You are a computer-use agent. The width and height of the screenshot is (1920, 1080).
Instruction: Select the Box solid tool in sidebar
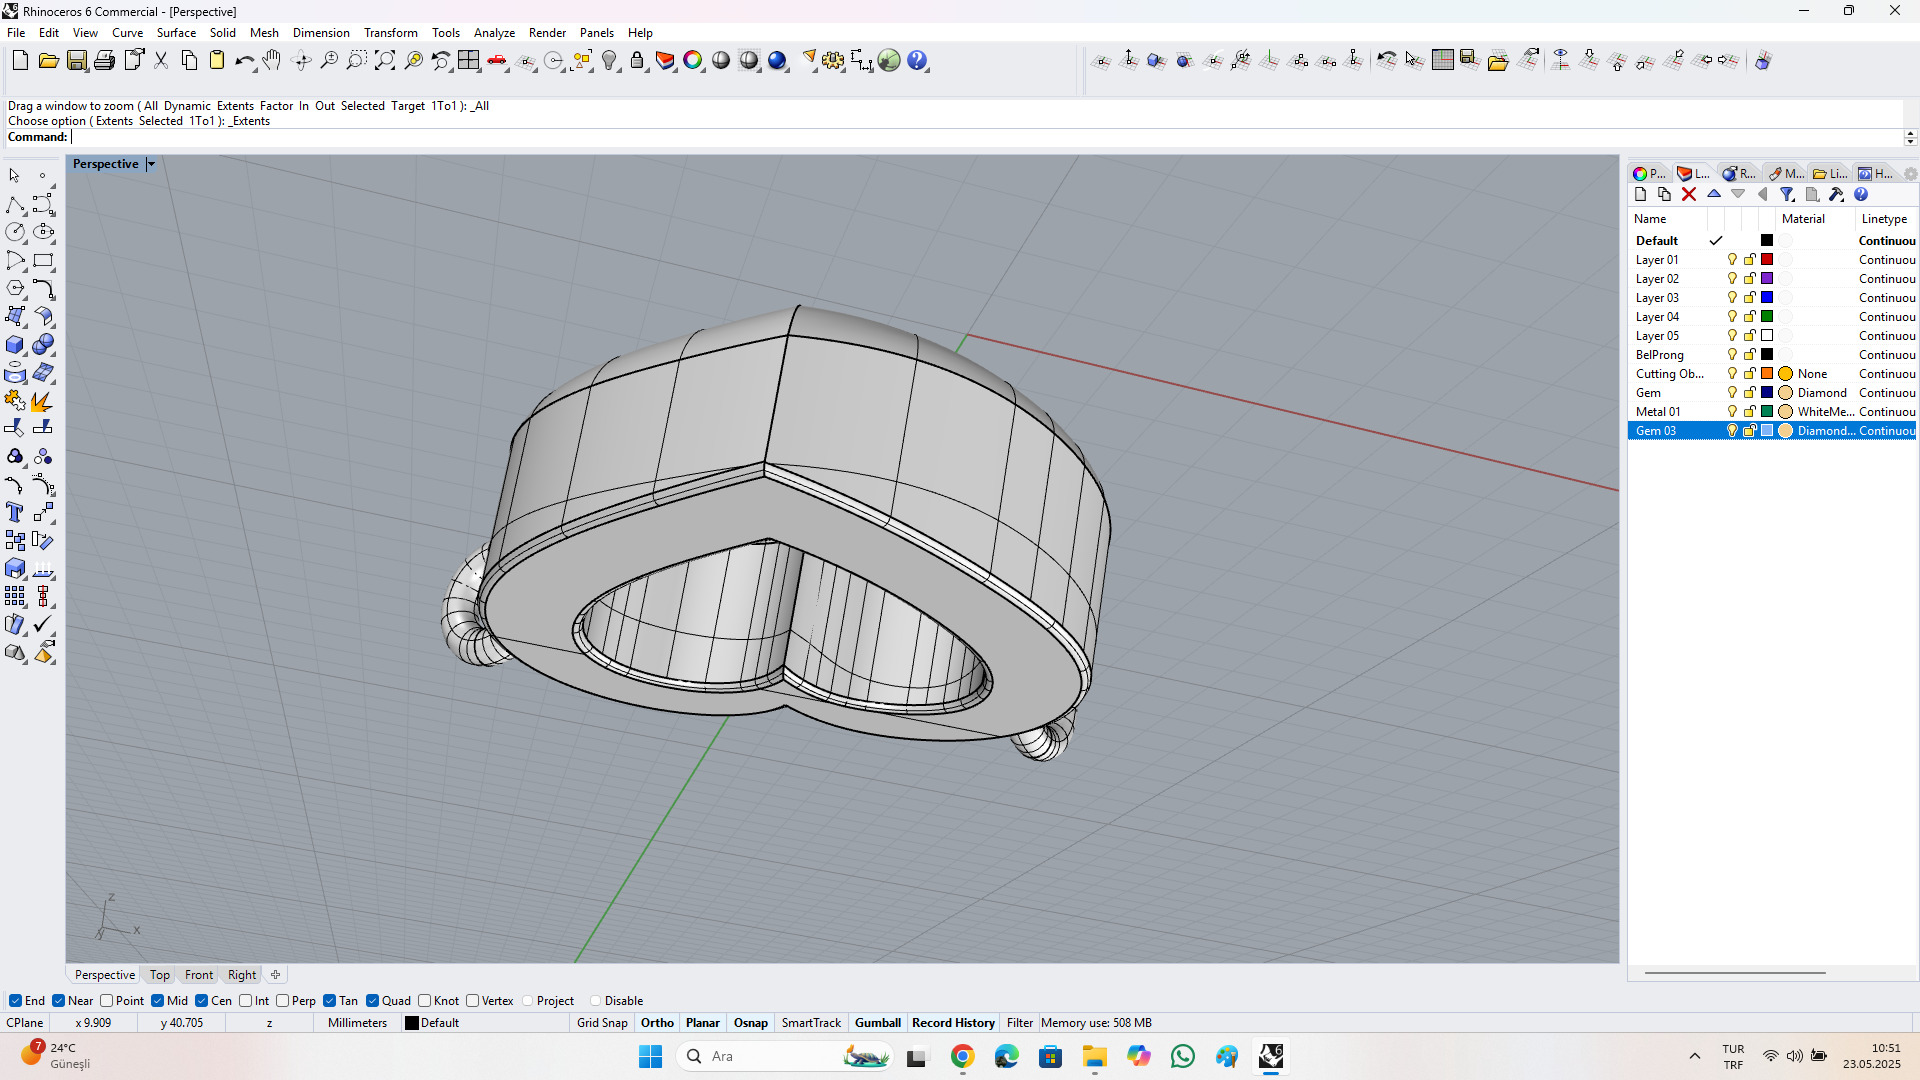click(15, 345)
